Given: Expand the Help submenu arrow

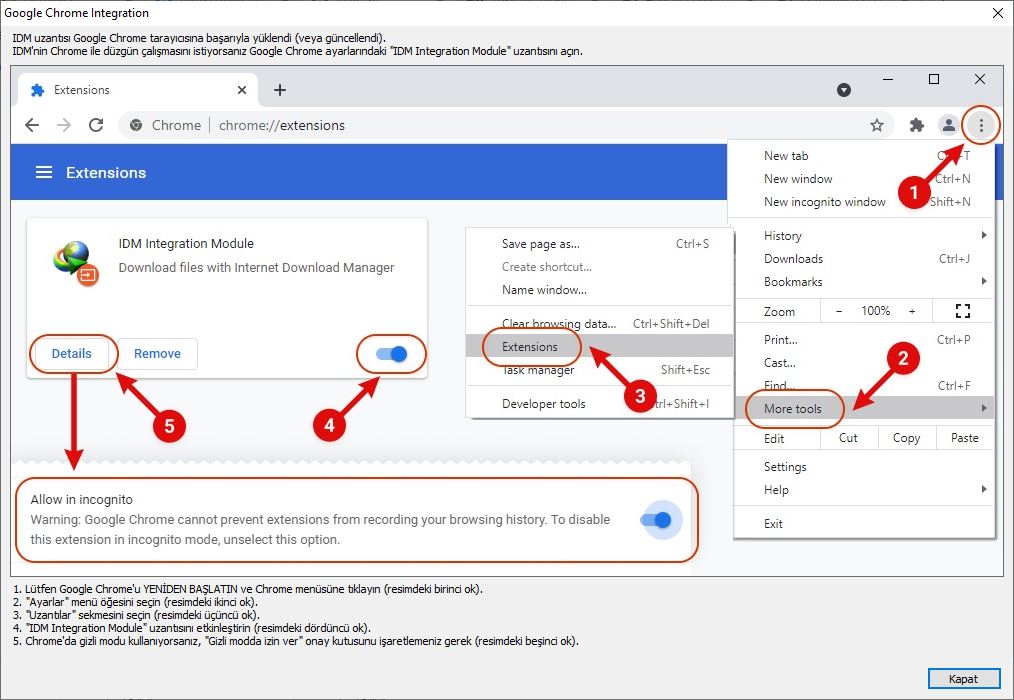Looking at the screenshot, I should pos(984,489).
